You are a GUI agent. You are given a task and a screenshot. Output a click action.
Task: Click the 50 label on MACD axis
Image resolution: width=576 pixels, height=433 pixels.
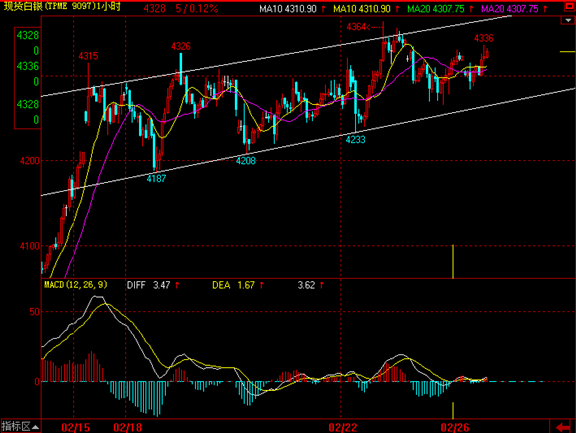(35, 312)
